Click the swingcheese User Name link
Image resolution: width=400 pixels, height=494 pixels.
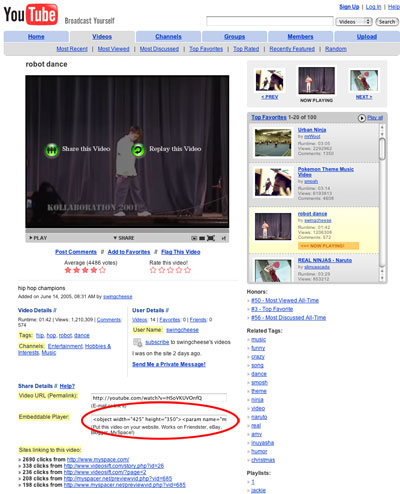[x=182, y=330]
